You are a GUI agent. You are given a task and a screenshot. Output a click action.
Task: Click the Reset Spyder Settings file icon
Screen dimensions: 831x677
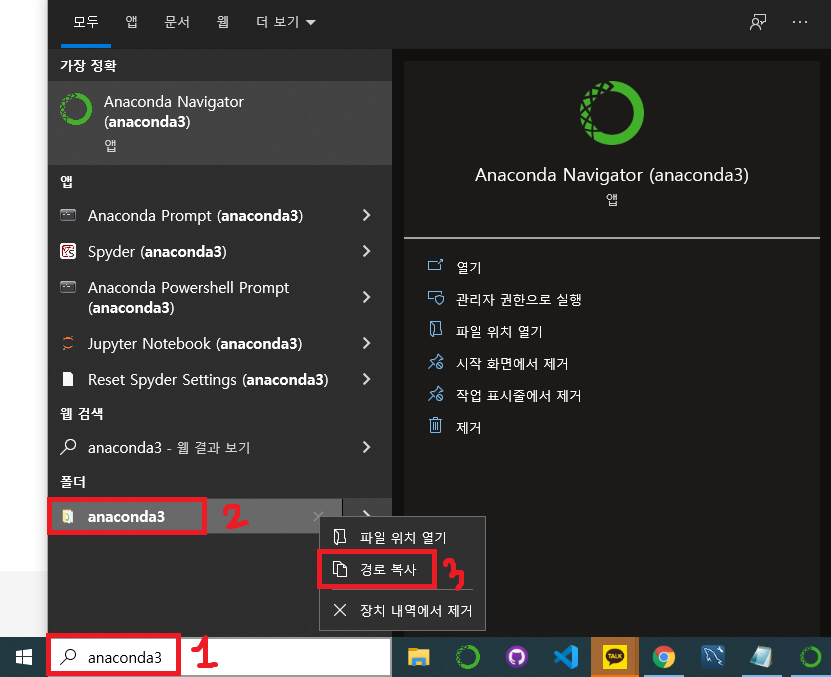[x=68, y=379]
